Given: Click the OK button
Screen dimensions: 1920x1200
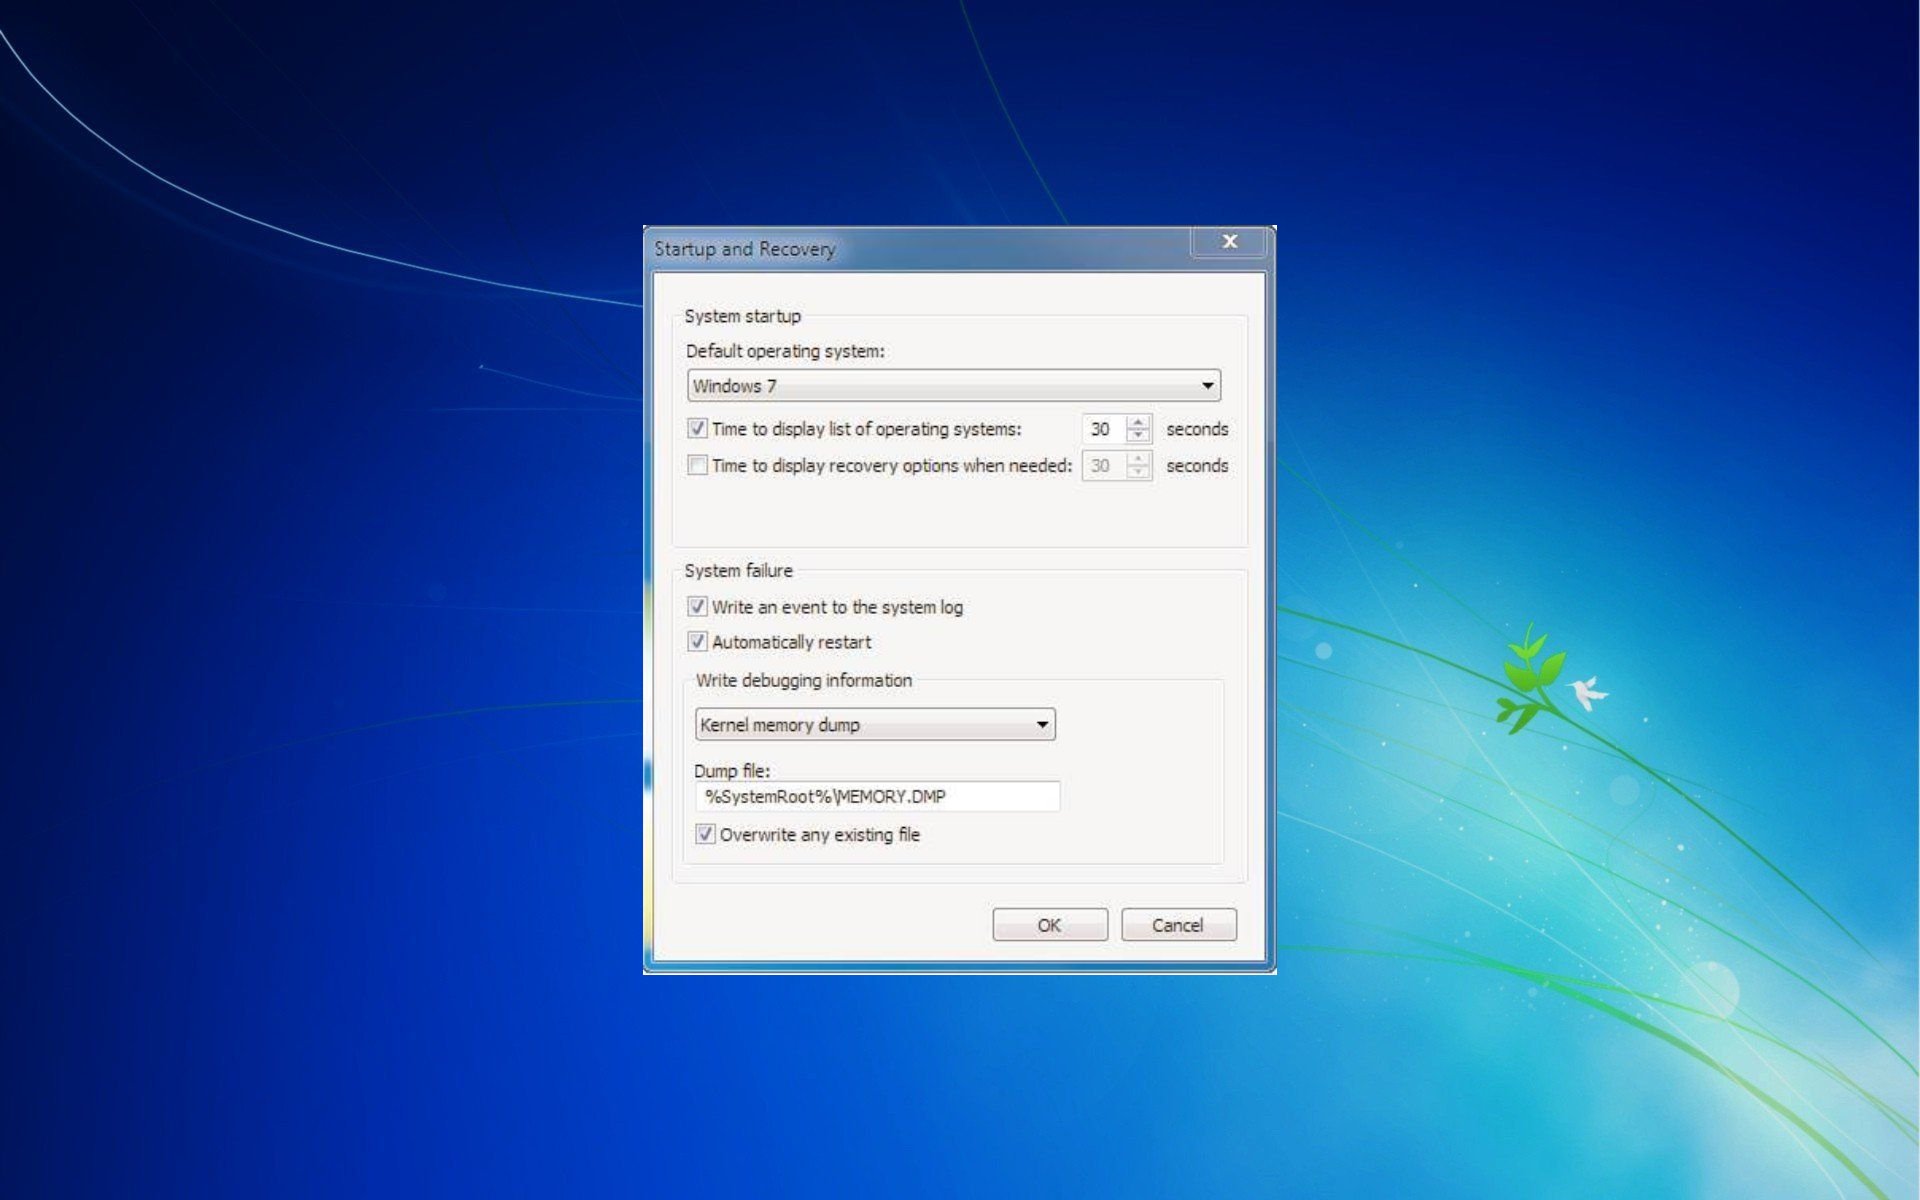Looking at the screenshot, I should coord(1050,925).
